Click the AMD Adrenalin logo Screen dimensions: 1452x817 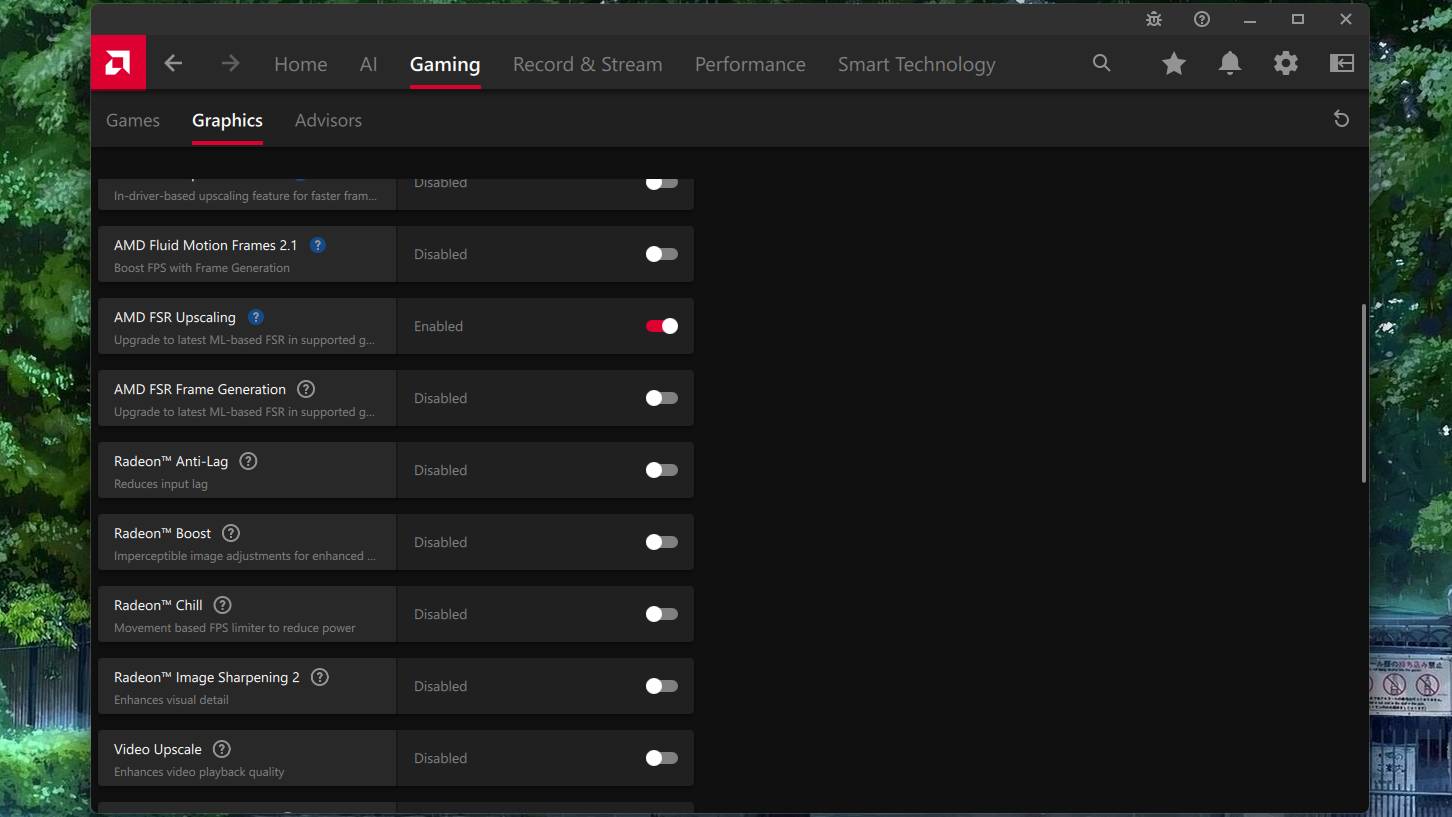coord(117,61)
